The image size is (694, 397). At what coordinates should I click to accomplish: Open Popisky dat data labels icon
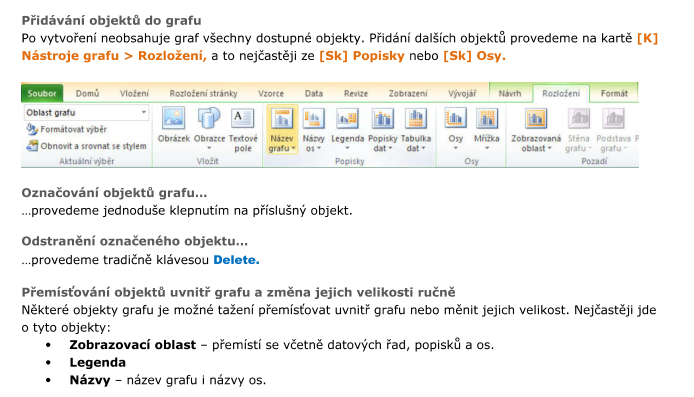click(382, 119)
